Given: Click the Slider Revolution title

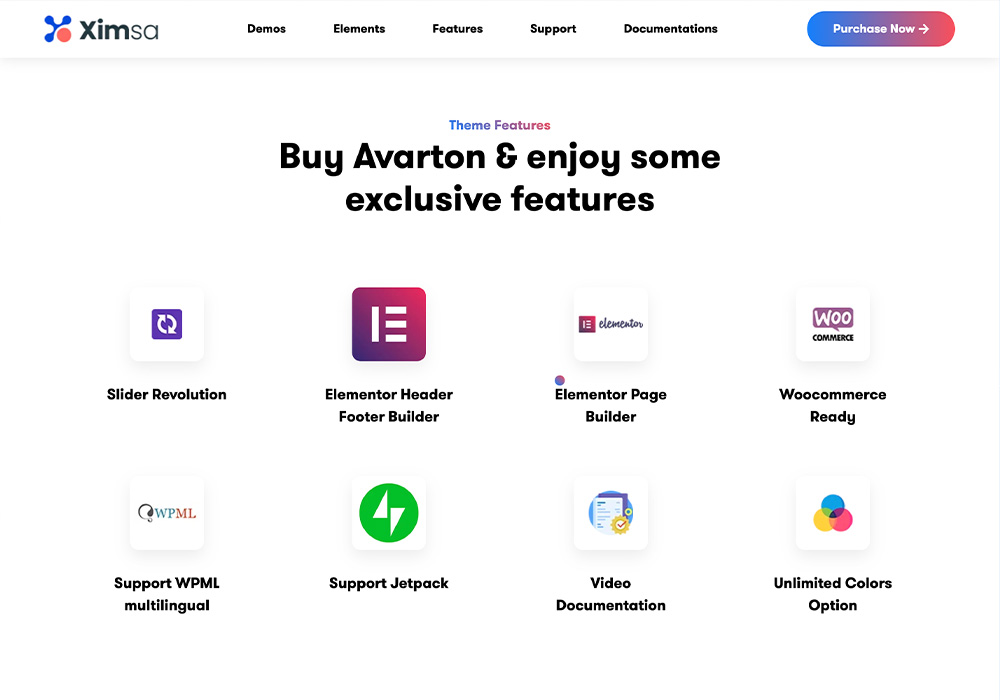Looking at the screenshot, I should (x=166, y=394).
